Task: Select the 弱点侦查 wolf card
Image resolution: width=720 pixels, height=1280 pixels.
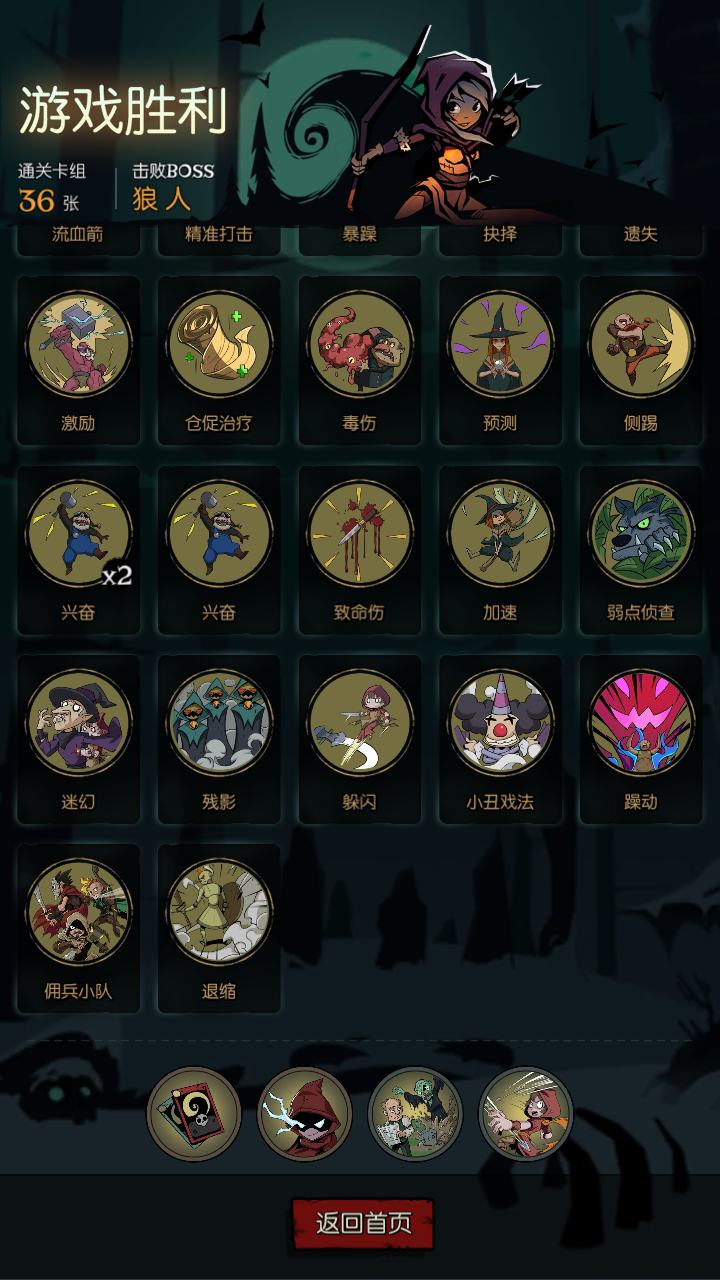Action: click(x=641, y=533)
